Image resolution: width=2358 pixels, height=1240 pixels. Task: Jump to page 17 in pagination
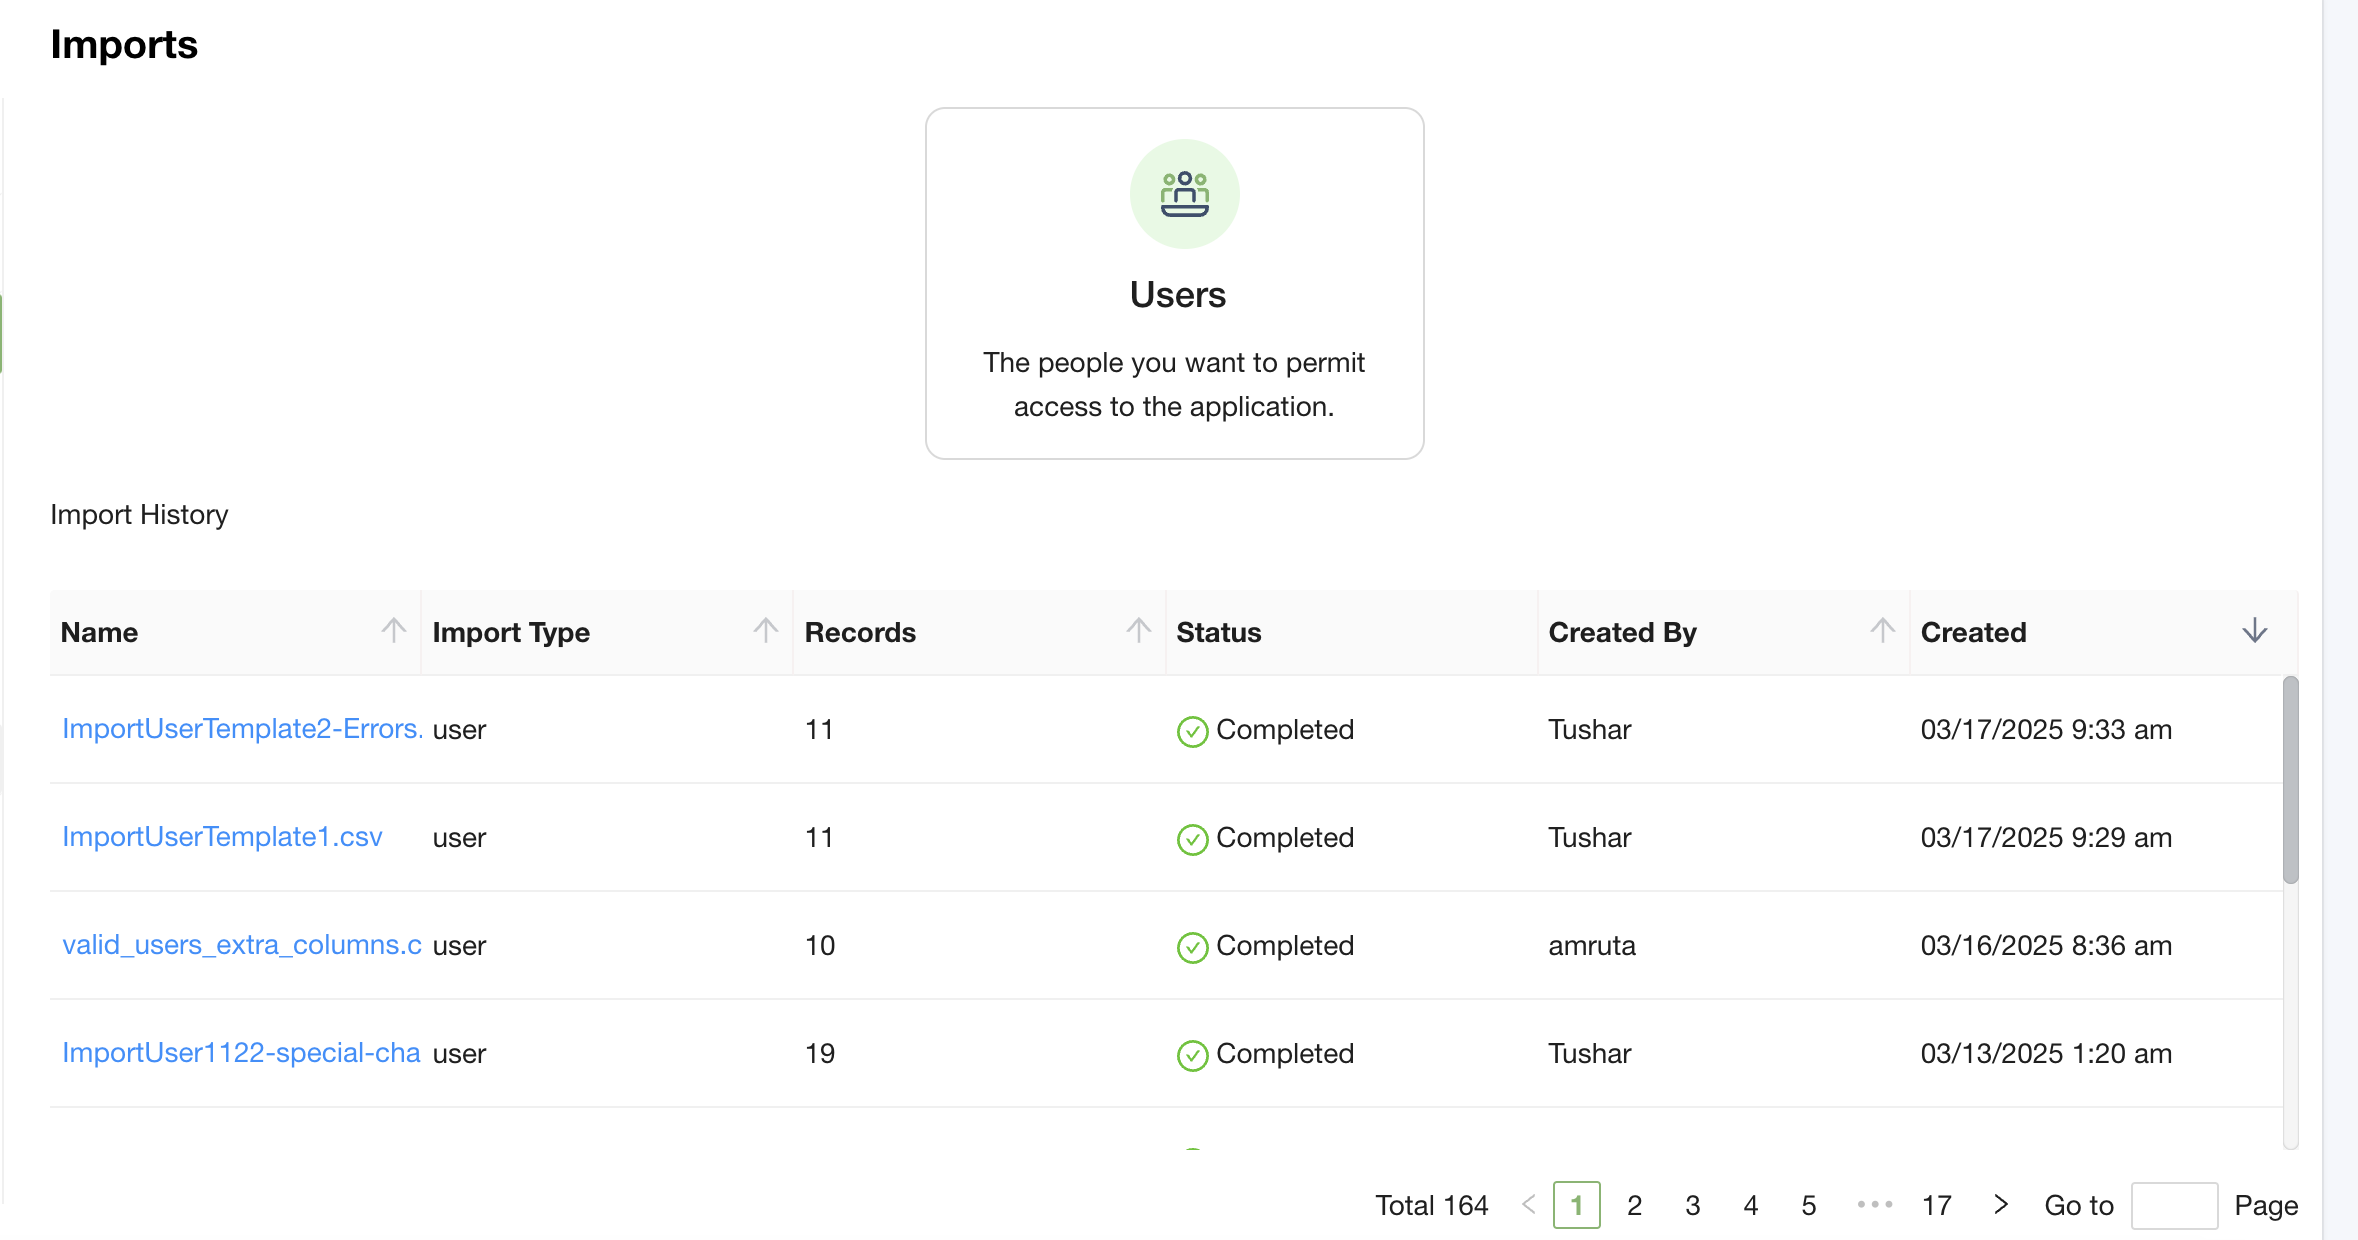click(1936, 1205)
